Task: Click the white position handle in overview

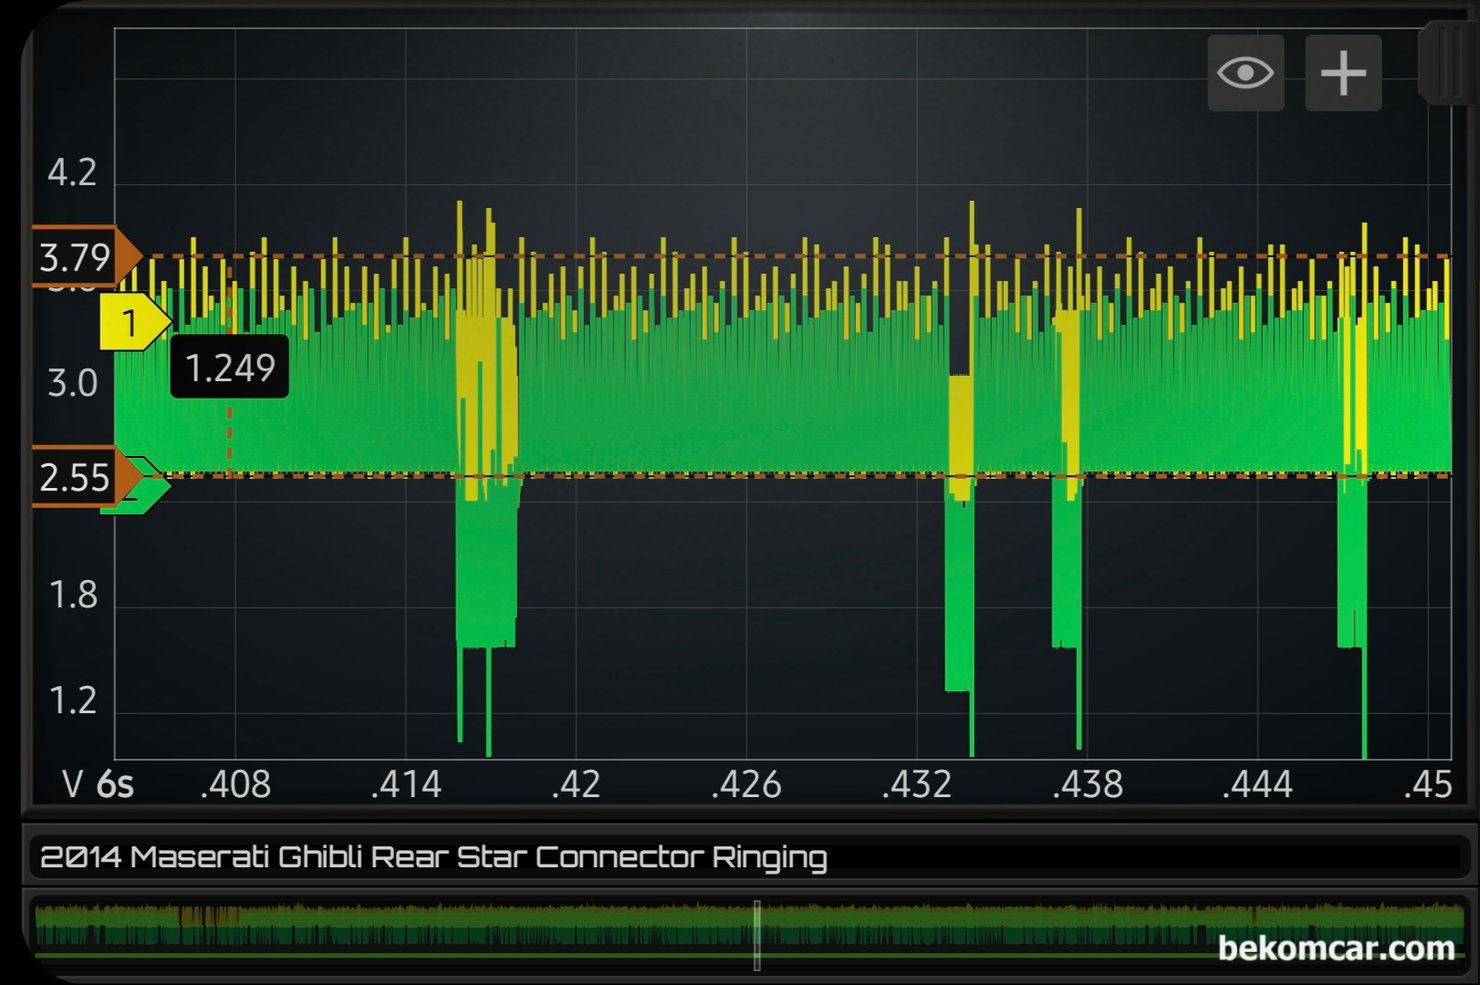Action: pyautogui.click(x=757, y=935)
